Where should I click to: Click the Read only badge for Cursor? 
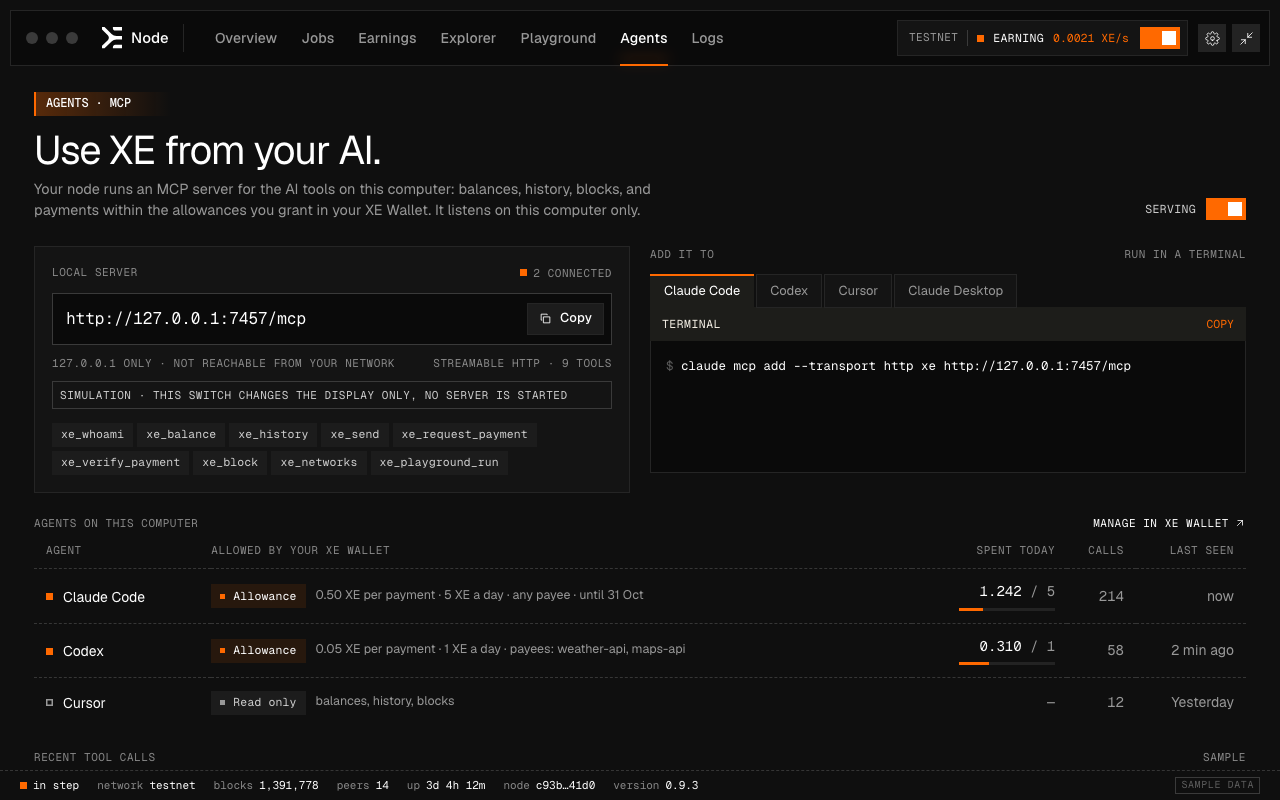(x=258, y=703)
